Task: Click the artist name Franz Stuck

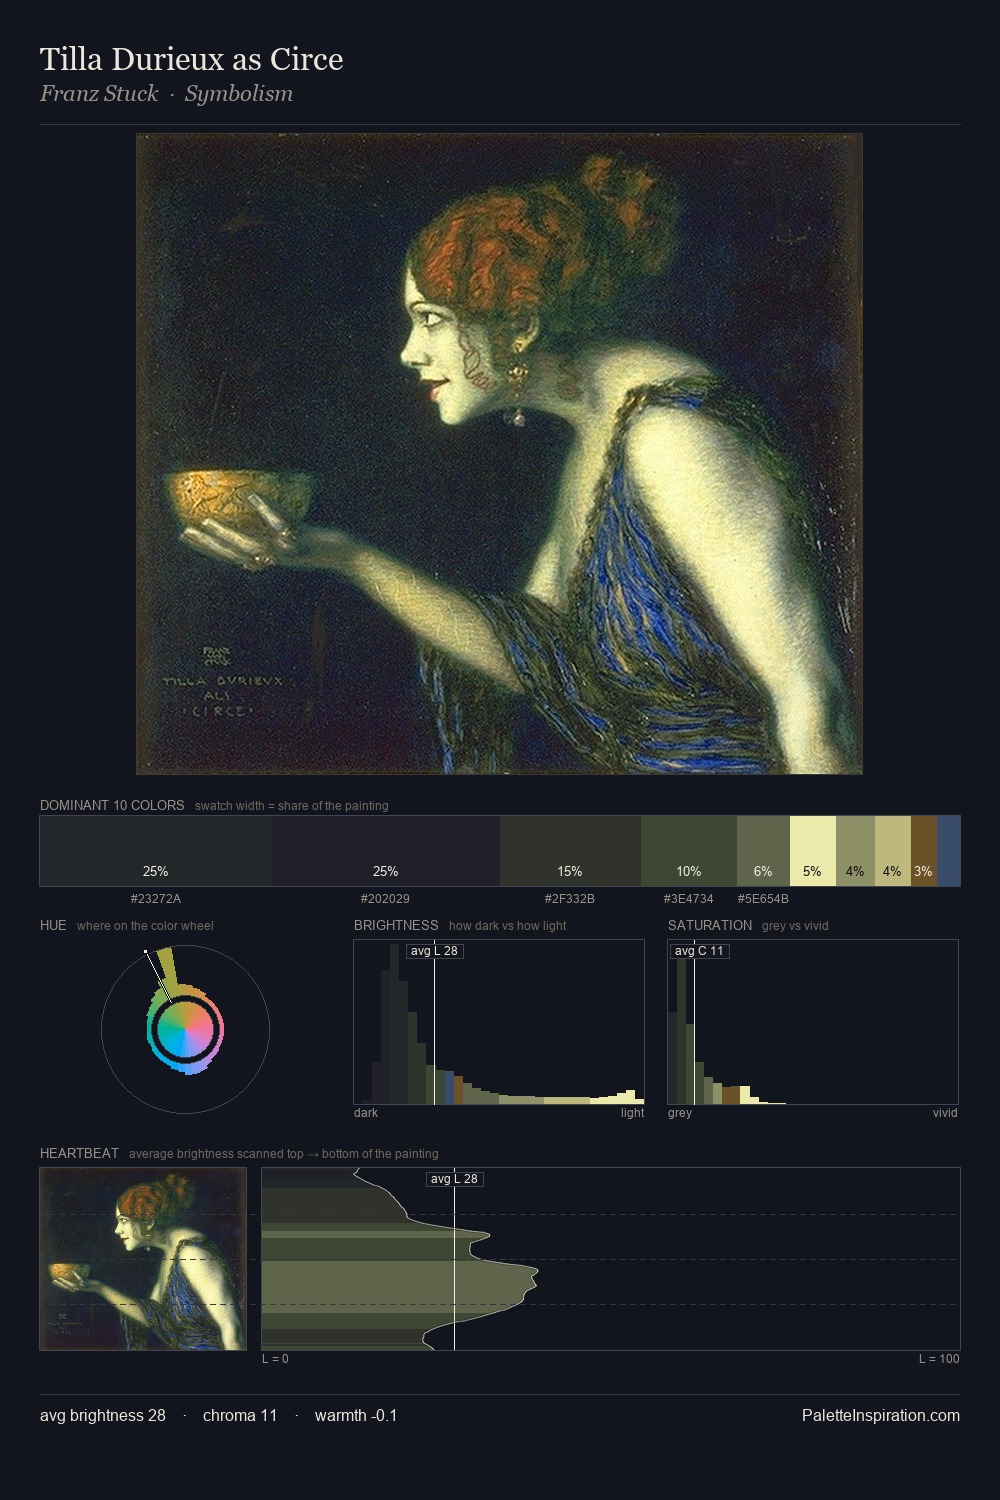Action: [99, 94]
